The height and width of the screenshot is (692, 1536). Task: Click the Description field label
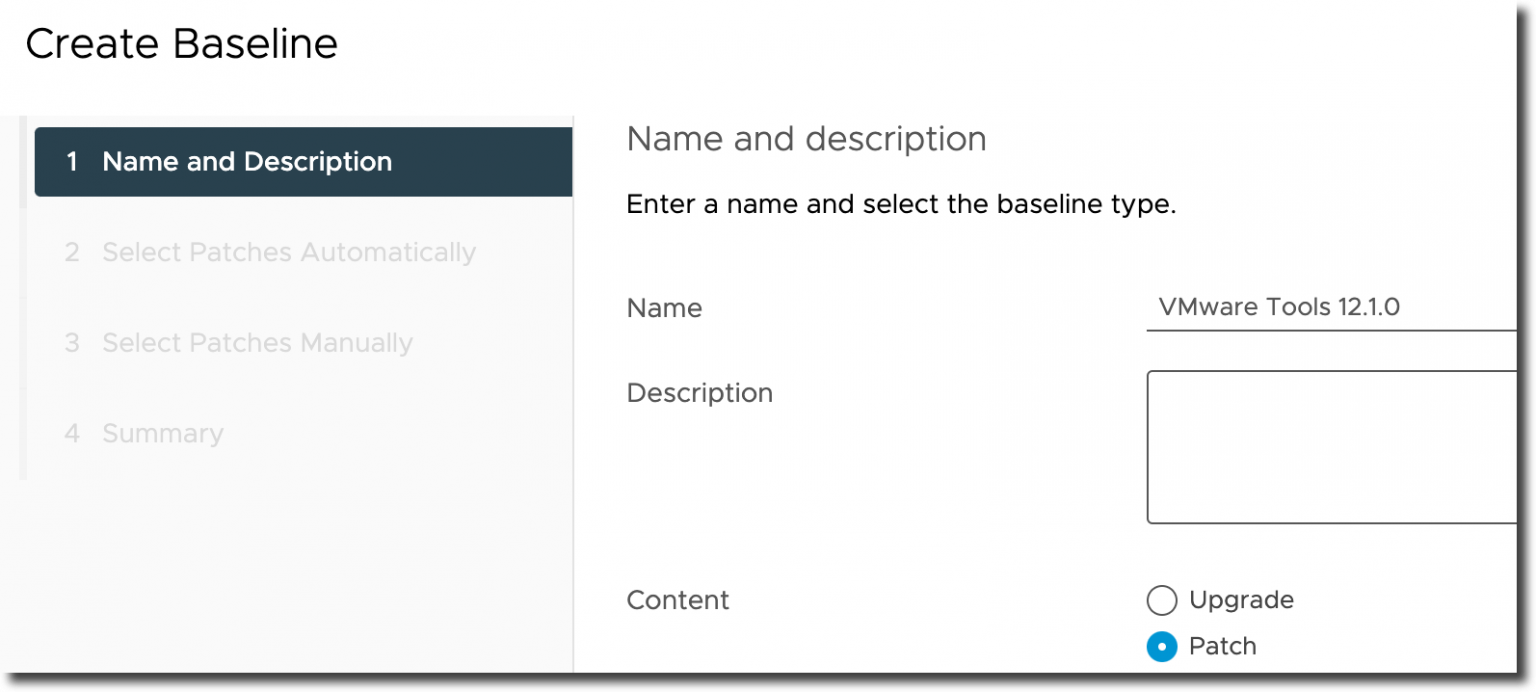699,393
